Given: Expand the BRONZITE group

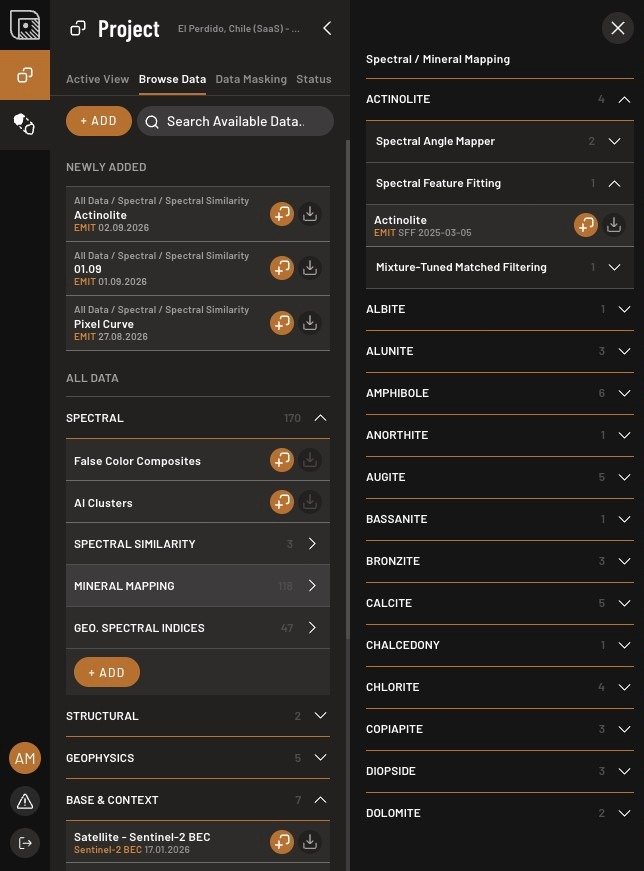Looking at the screenshot, I should pyautogui.click(x=500, y=561).
